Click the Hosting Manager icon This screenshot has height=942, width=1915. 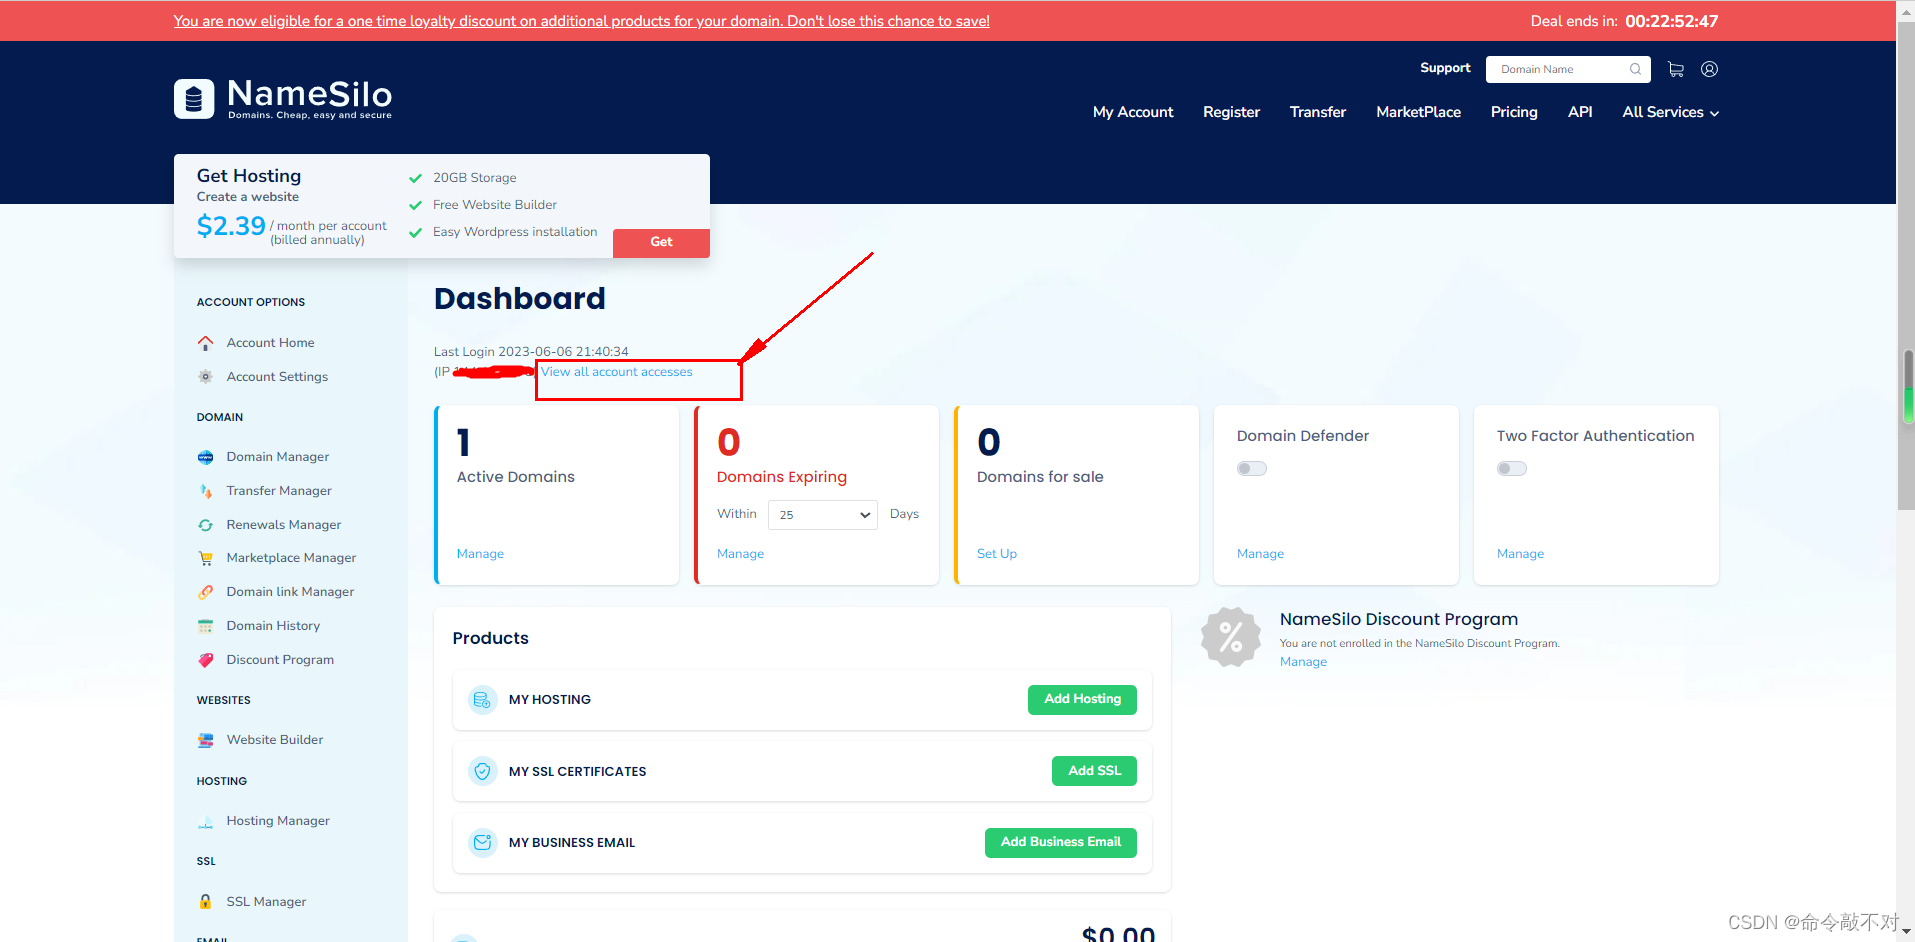tap(205, 821)
